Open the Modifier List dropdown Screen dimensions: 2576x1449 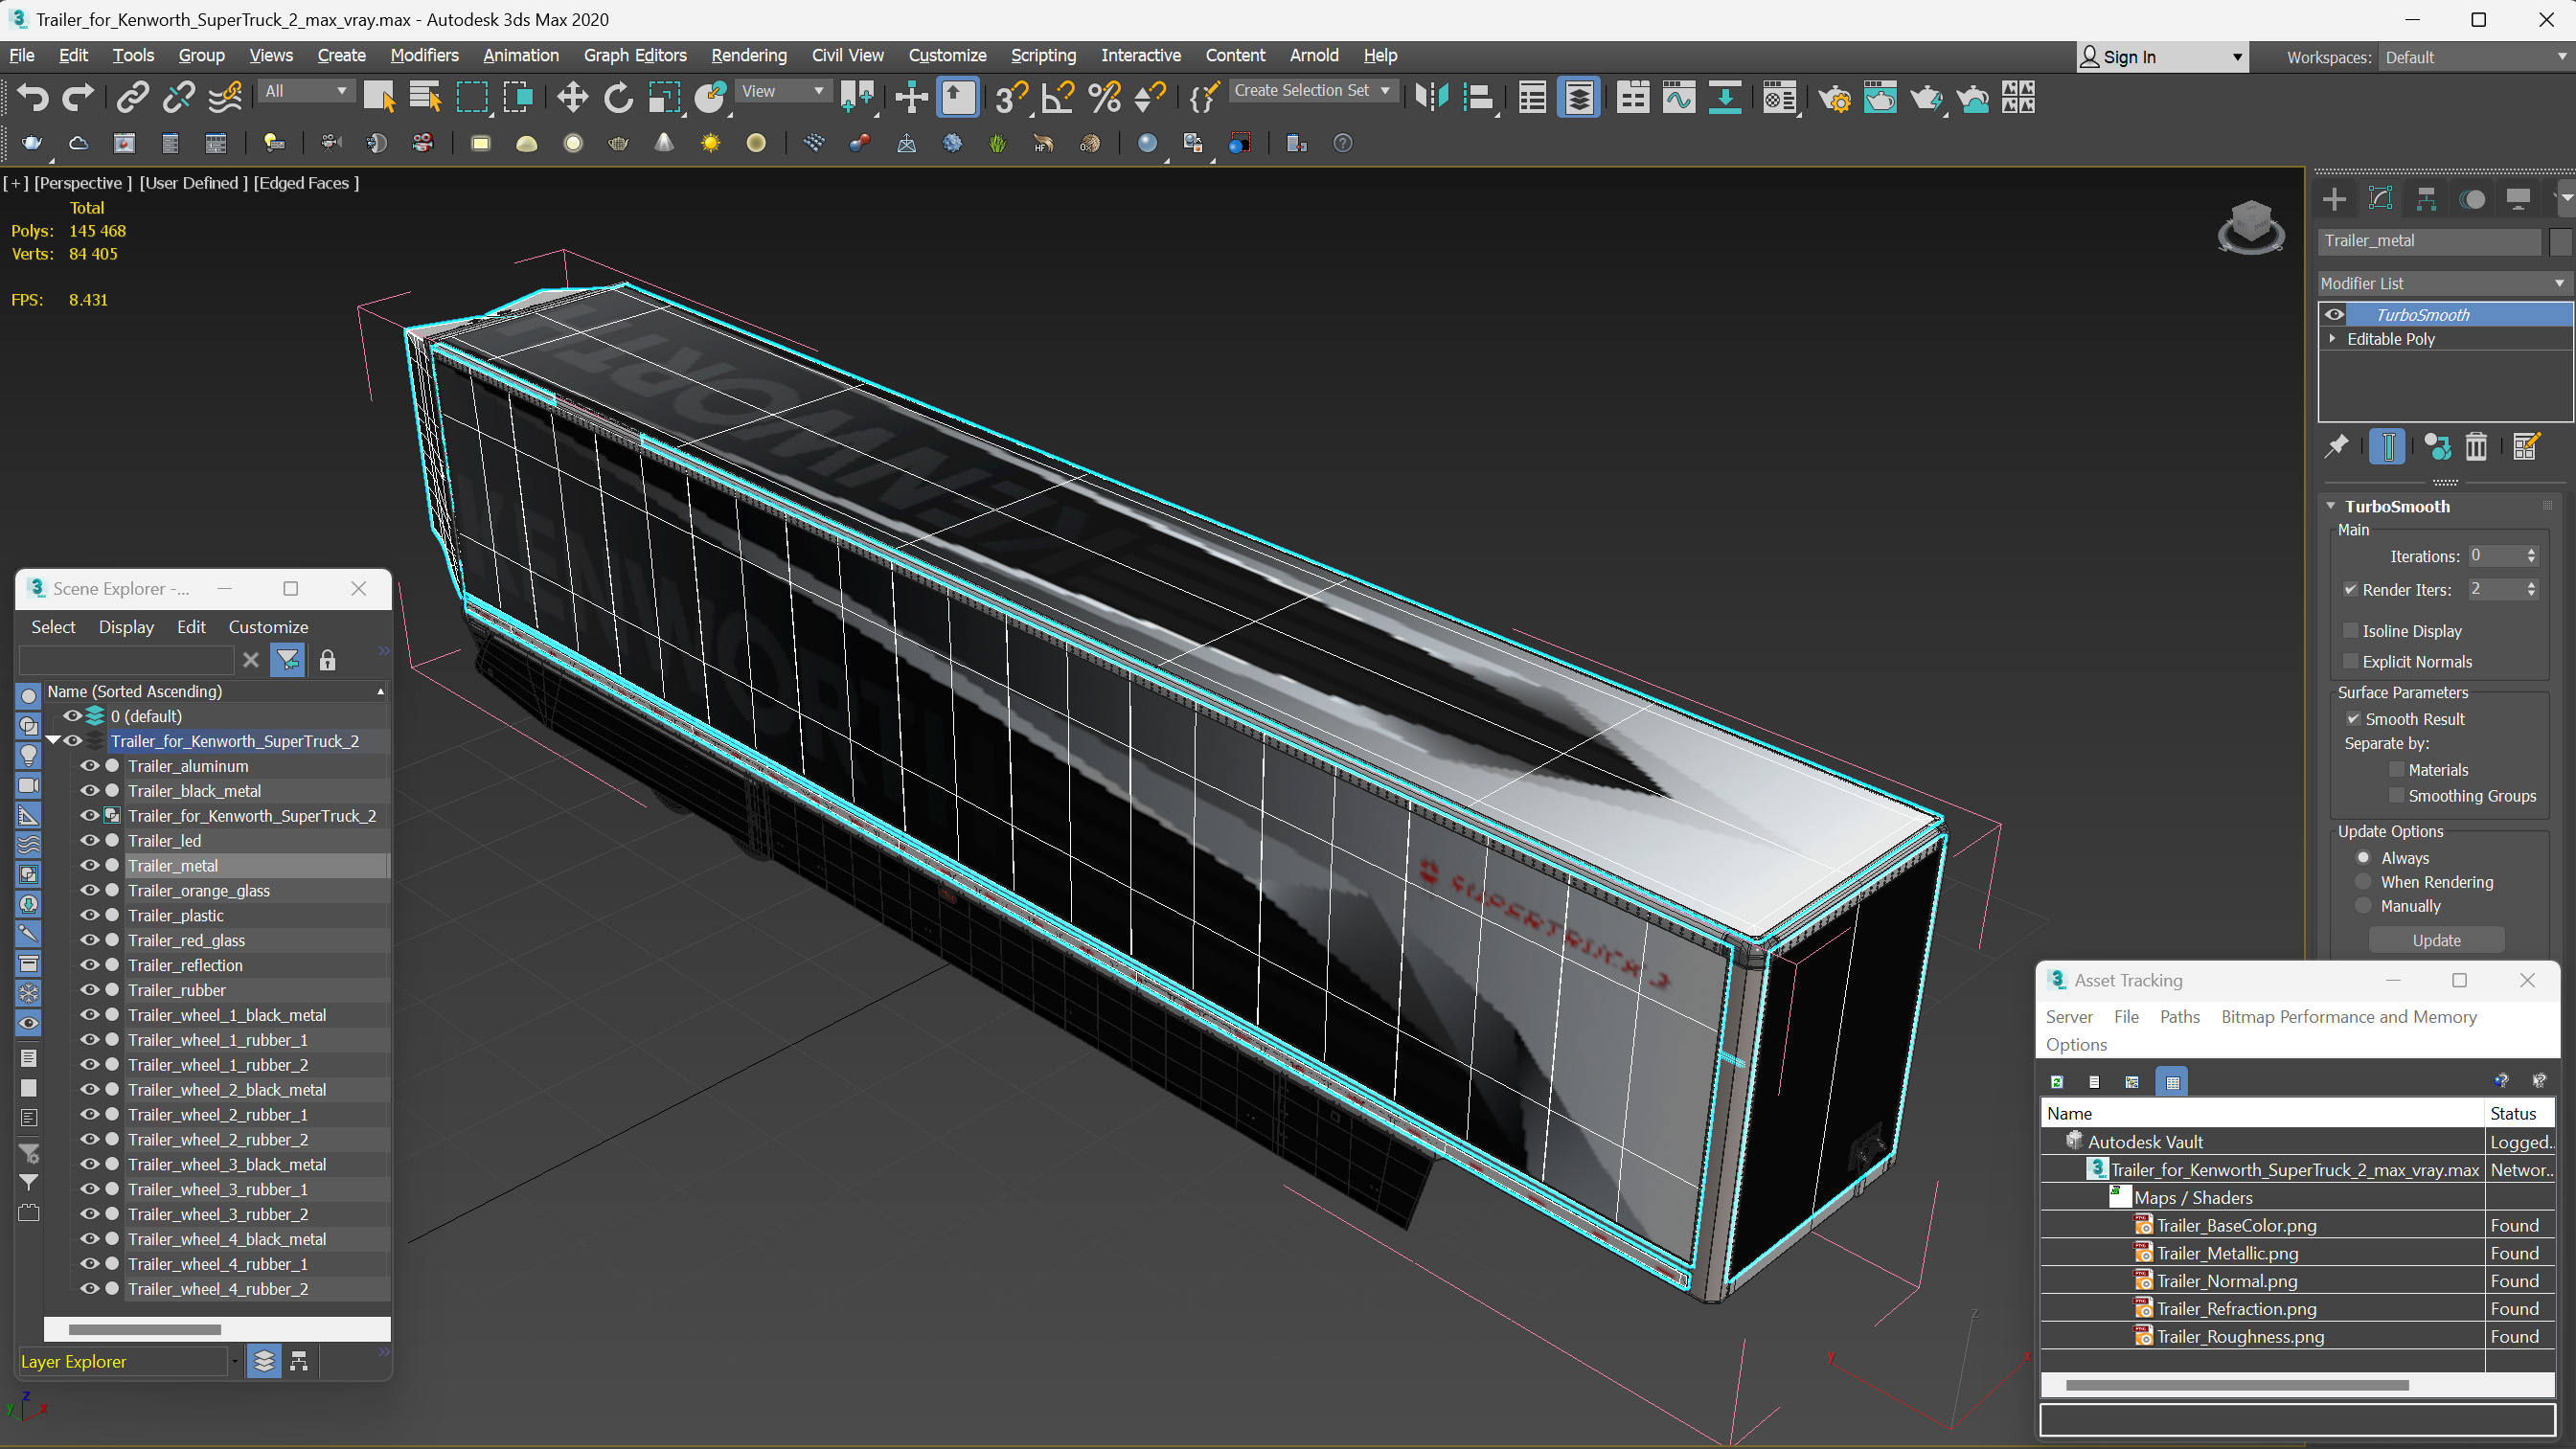[x=2445, y=283]
